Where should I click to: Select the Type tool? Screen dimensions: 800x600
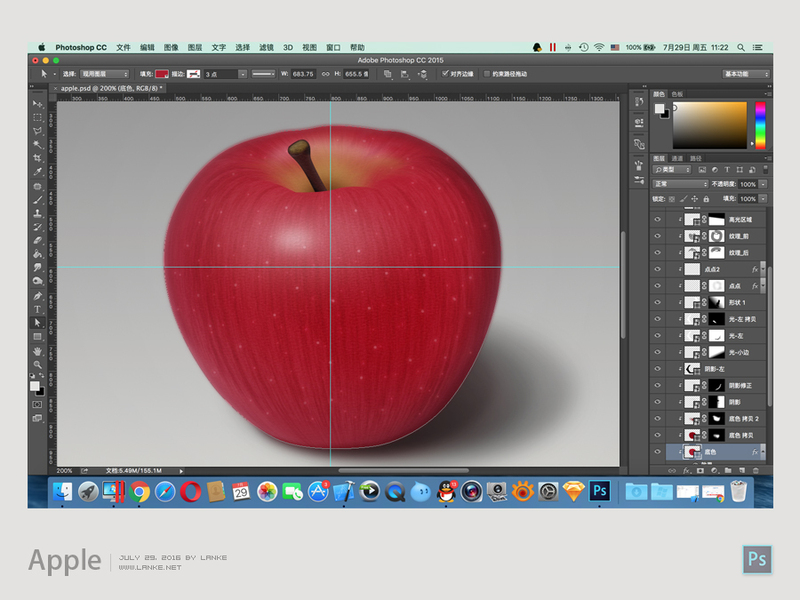[37, 309]
